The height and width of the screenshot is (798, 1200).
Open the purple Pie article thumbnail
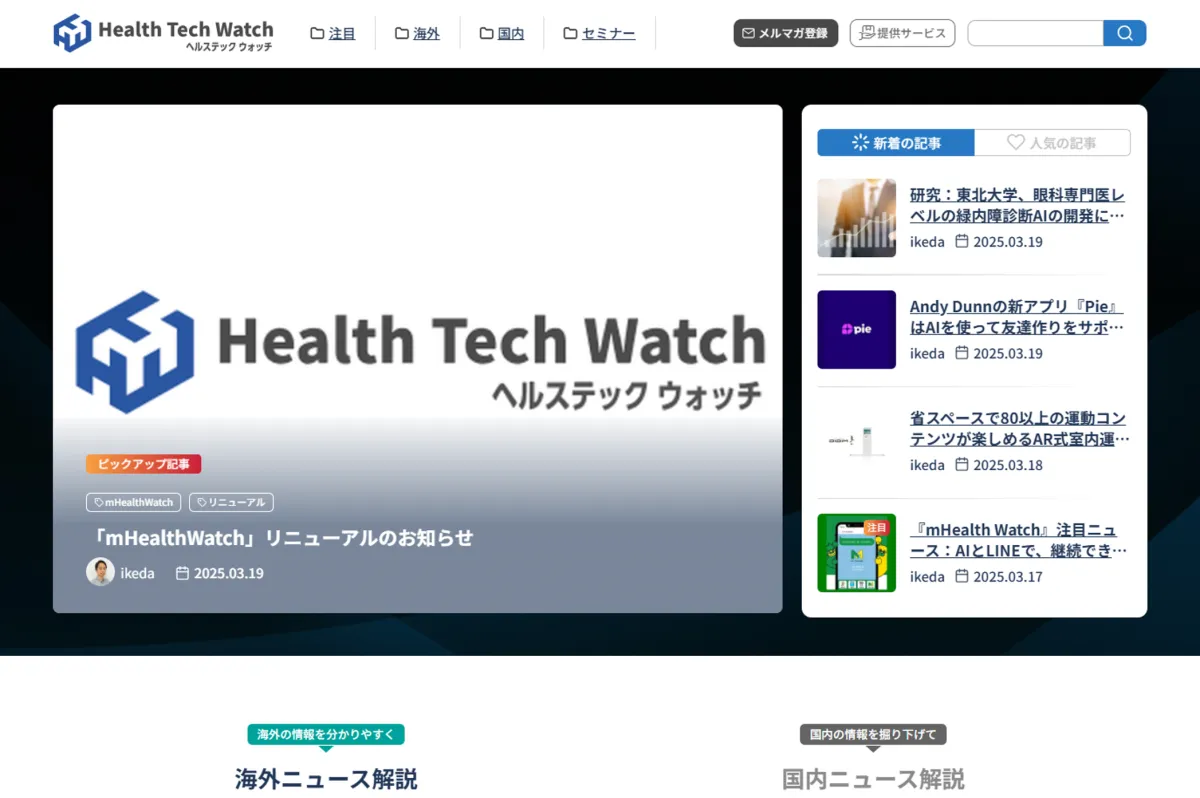tap(856, 330)
